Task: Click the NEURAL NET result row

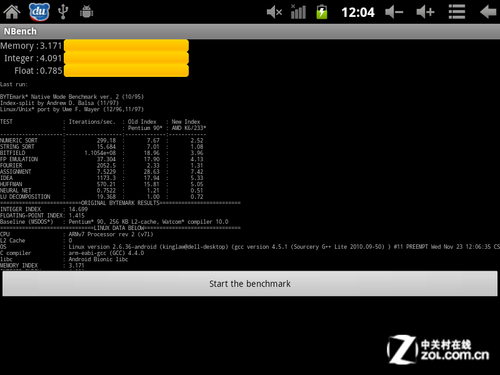Action: [102, 191]
